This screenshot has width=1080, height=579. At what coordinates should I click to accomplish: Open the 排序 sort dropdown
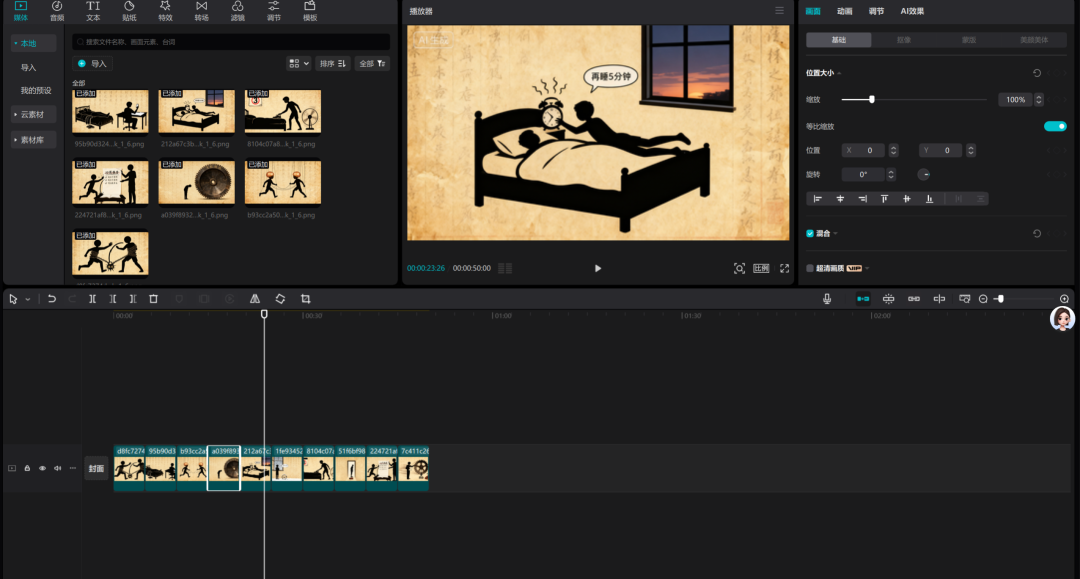coord(333,63)
